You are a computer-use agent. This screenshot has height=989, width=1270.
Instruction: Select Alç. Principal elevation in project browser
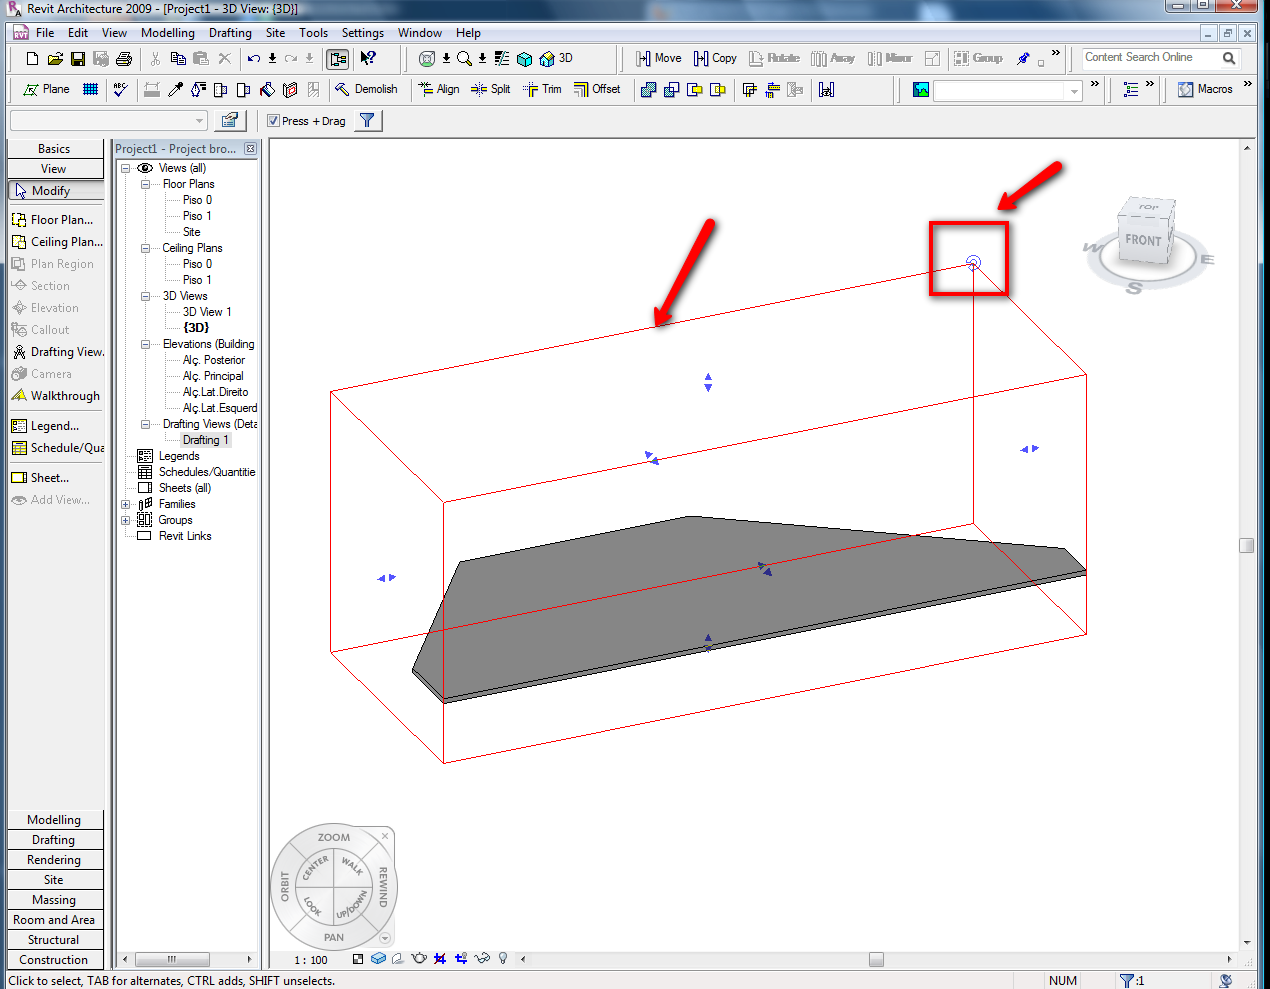(x=213, y=376)
